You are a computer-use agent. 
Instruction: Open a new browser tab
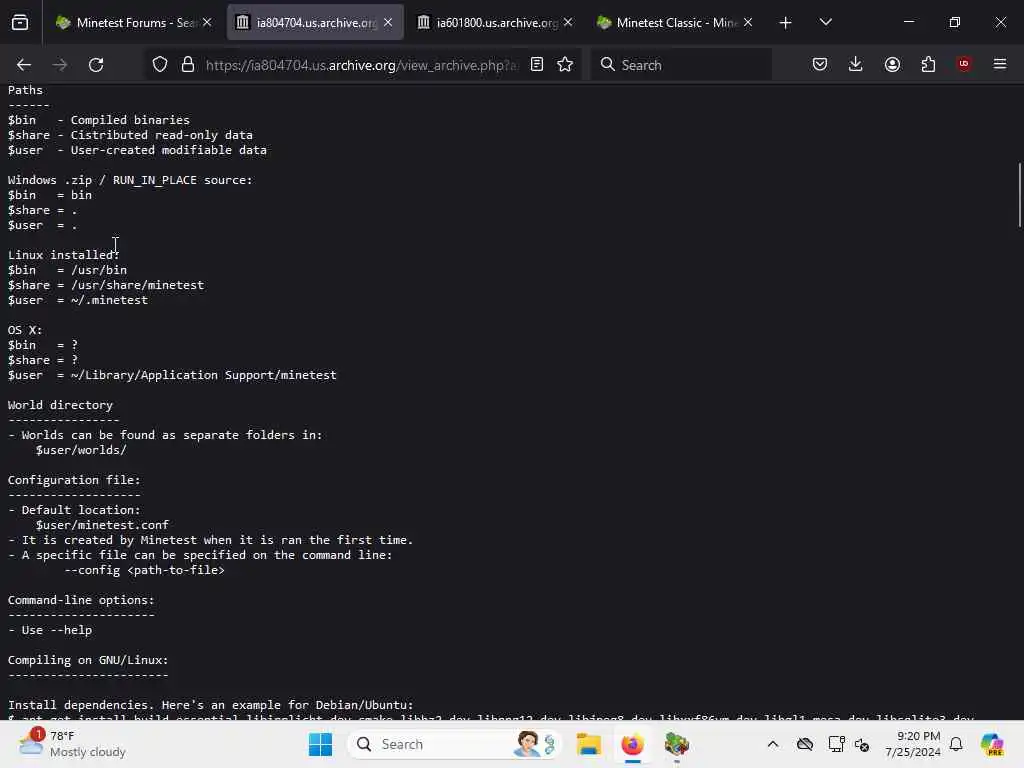coord(786,23)
